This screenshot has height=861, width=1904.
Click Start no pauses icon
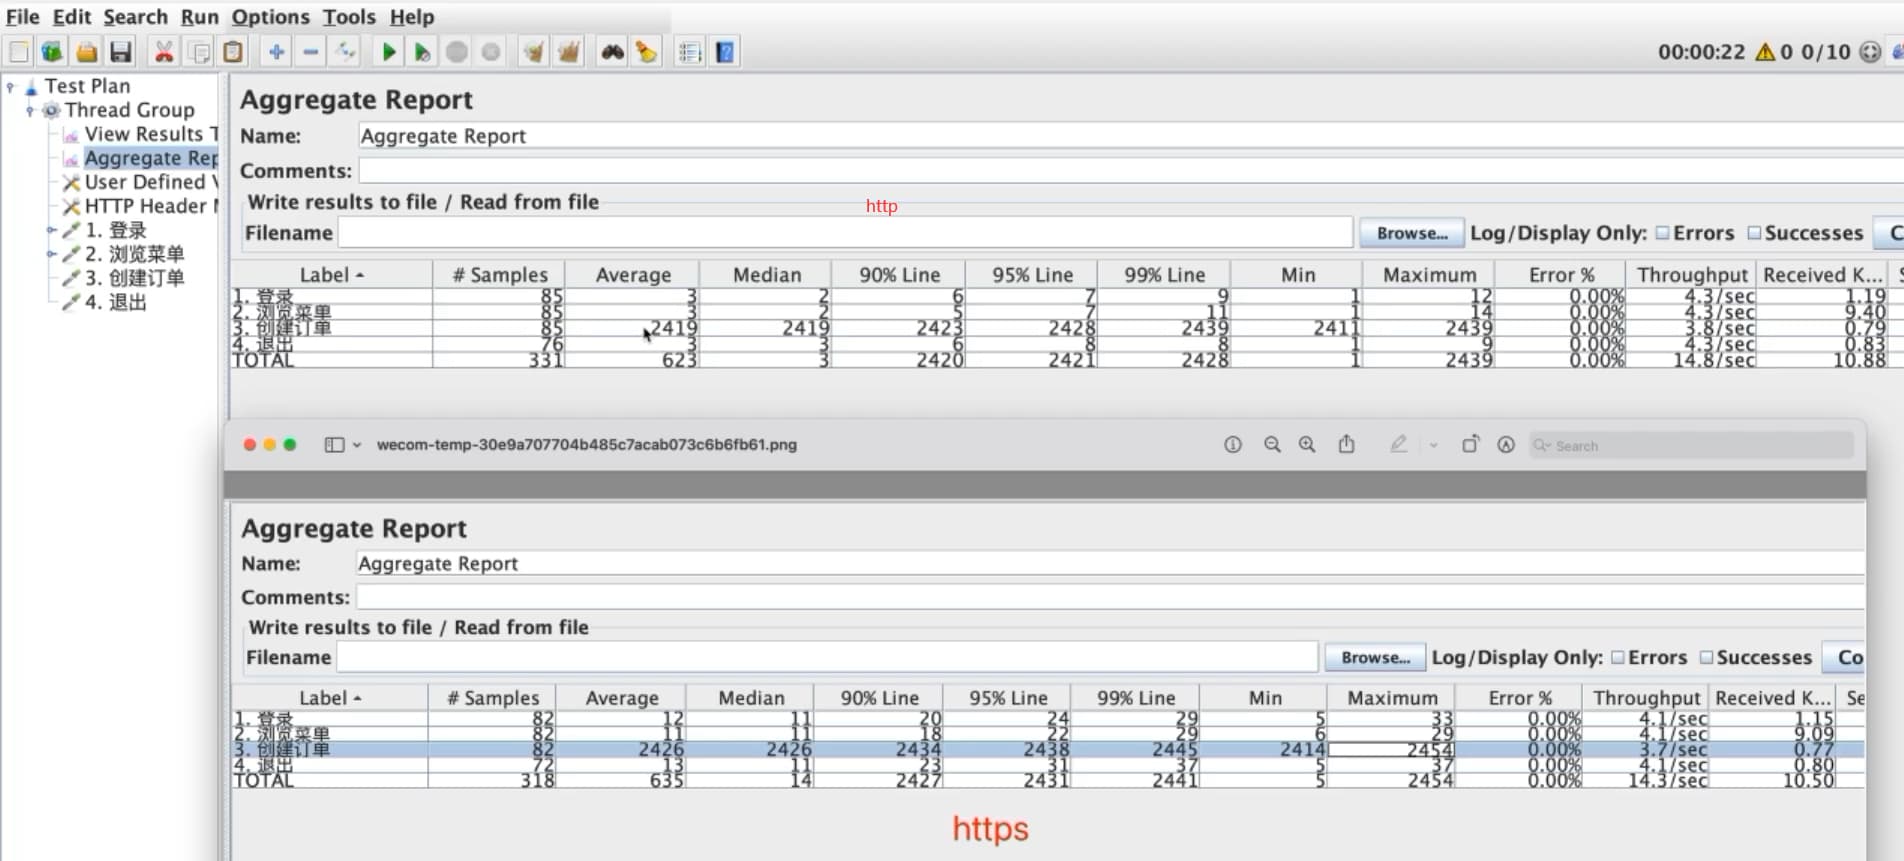[x=423, y=52]
